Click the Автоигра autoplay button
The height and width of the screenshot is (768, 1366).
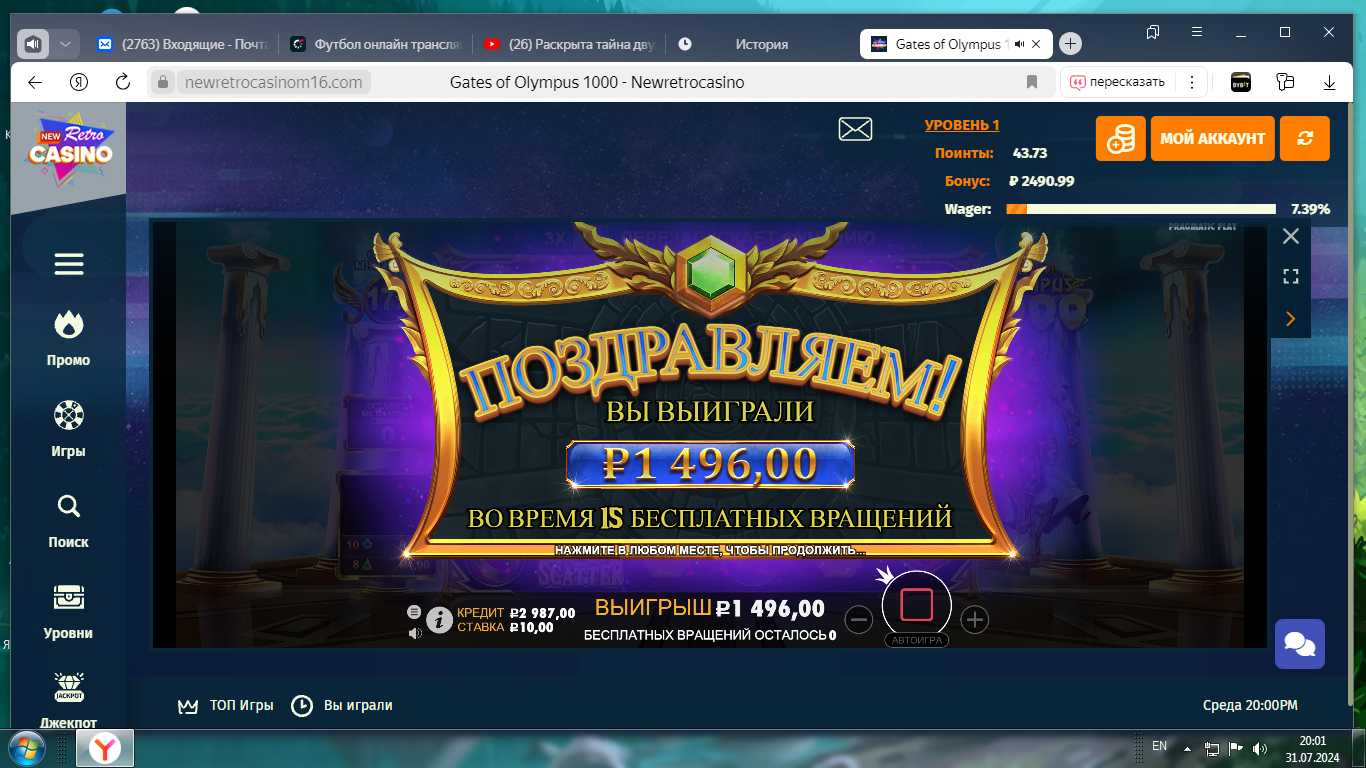click(x=917, y=640)
